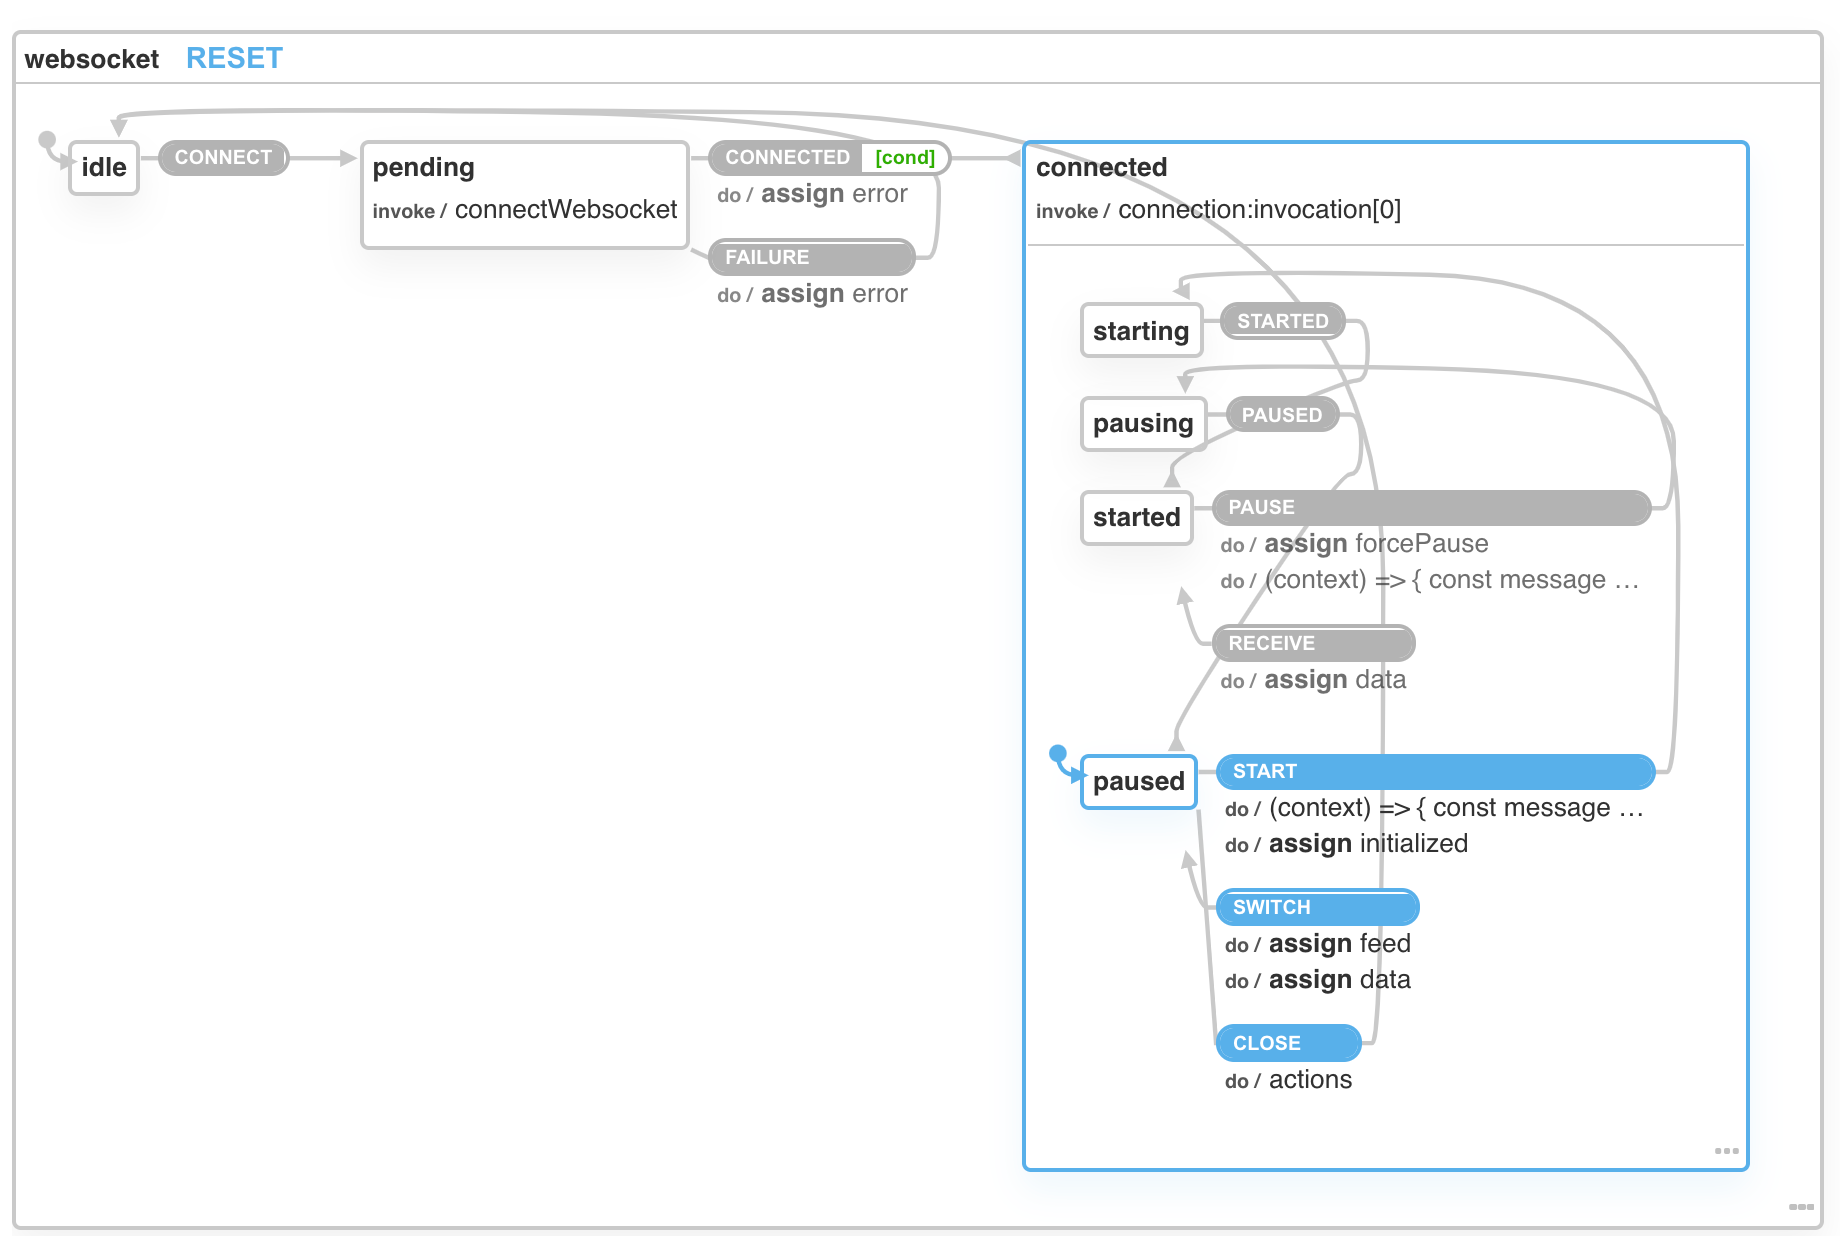1840x1236 pixels.
Task: Select the idle state node
Action: click(x=104, y=167)
